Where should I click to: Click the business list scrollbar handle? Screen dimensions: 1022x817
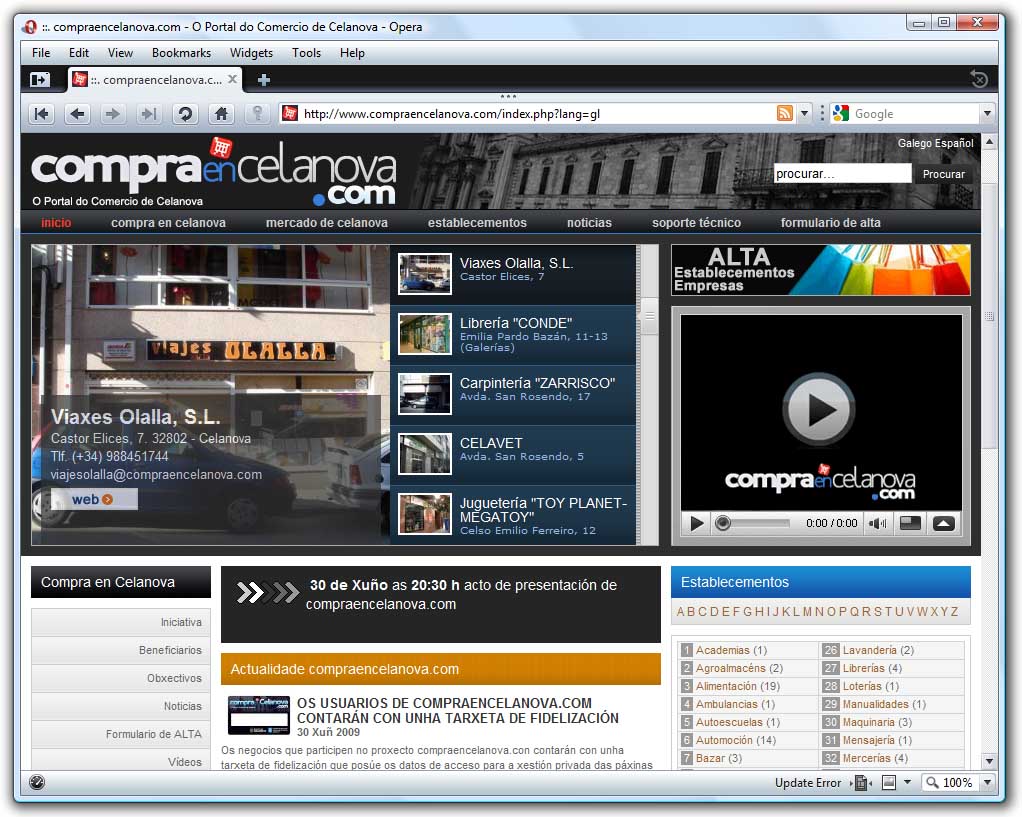point(649,316)
